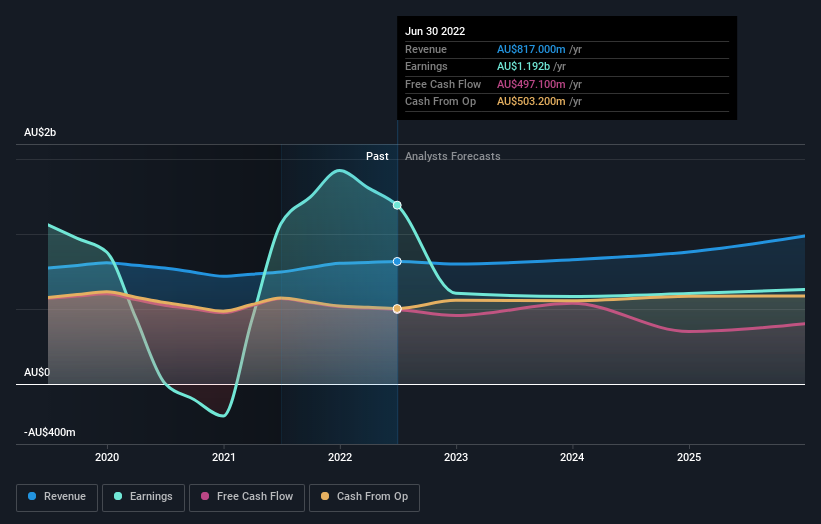Toggle the Earnings series legend button

(x=143, y=497)
